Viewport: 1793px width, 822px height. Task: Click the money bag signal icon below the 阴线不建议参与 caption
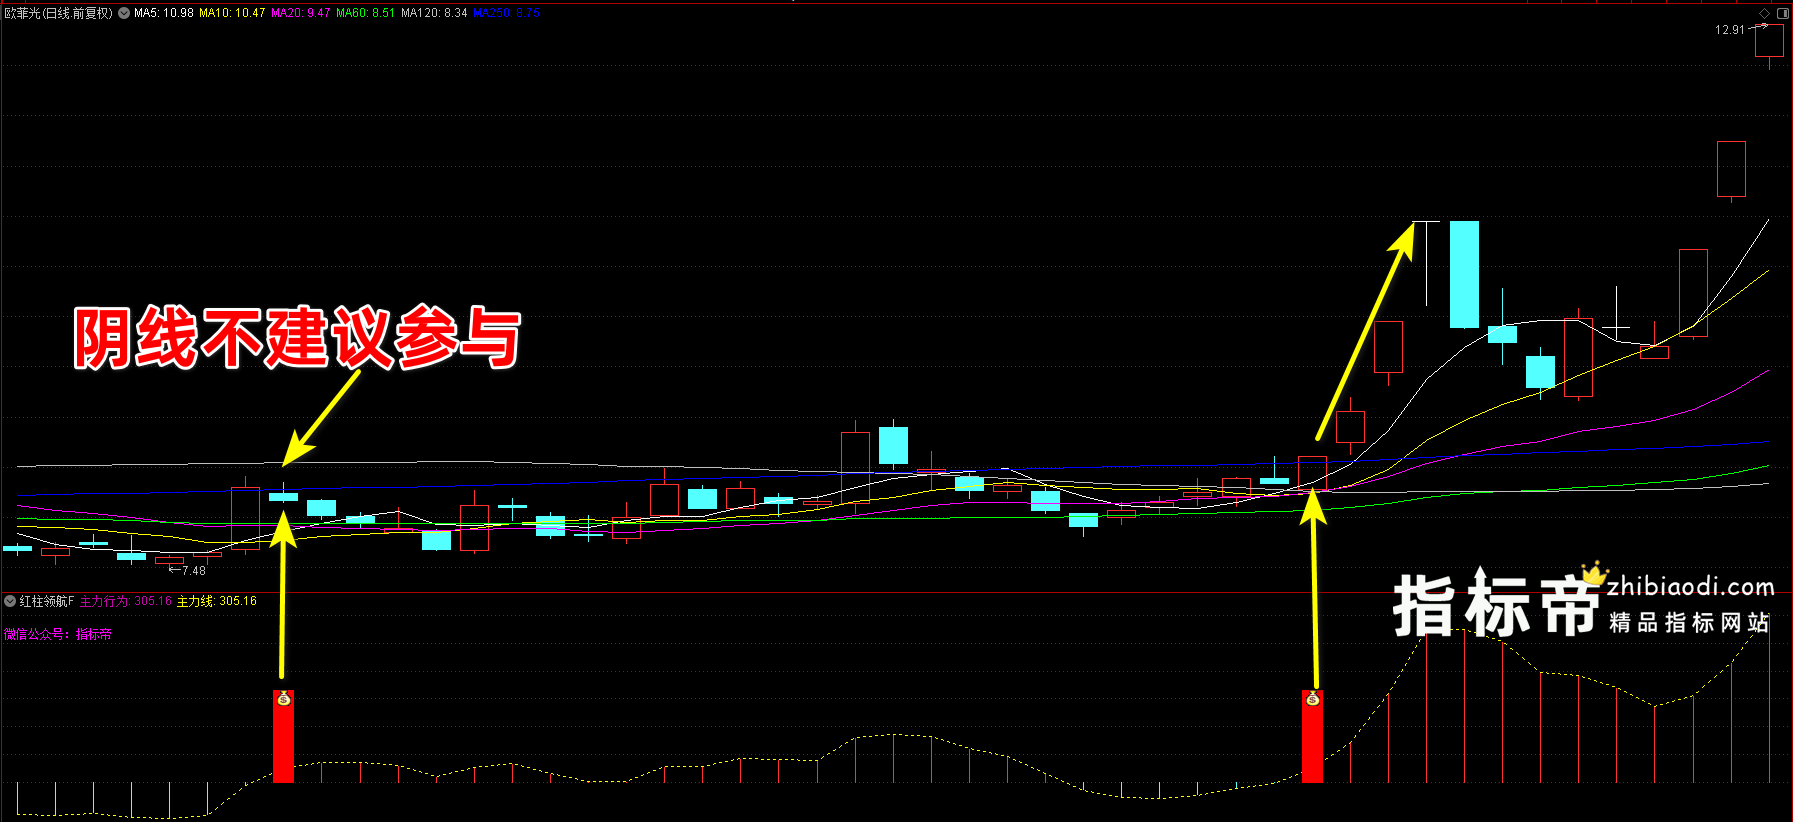(x=284, y=698)
